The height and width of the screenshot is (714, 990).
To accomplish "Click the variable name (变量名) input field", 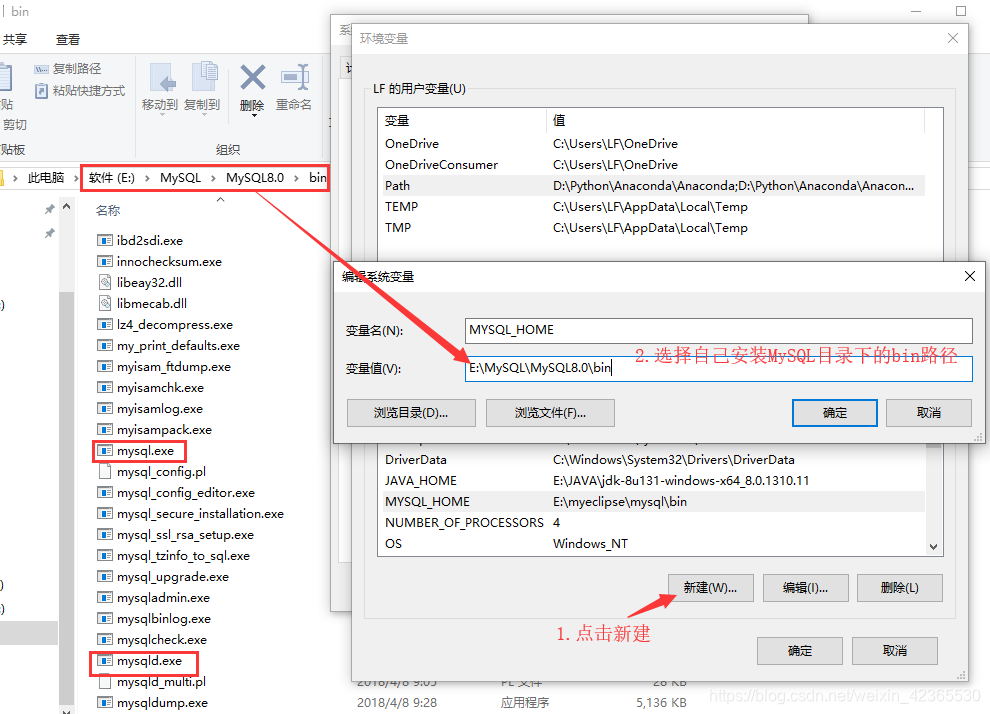I will coord(719,330).
